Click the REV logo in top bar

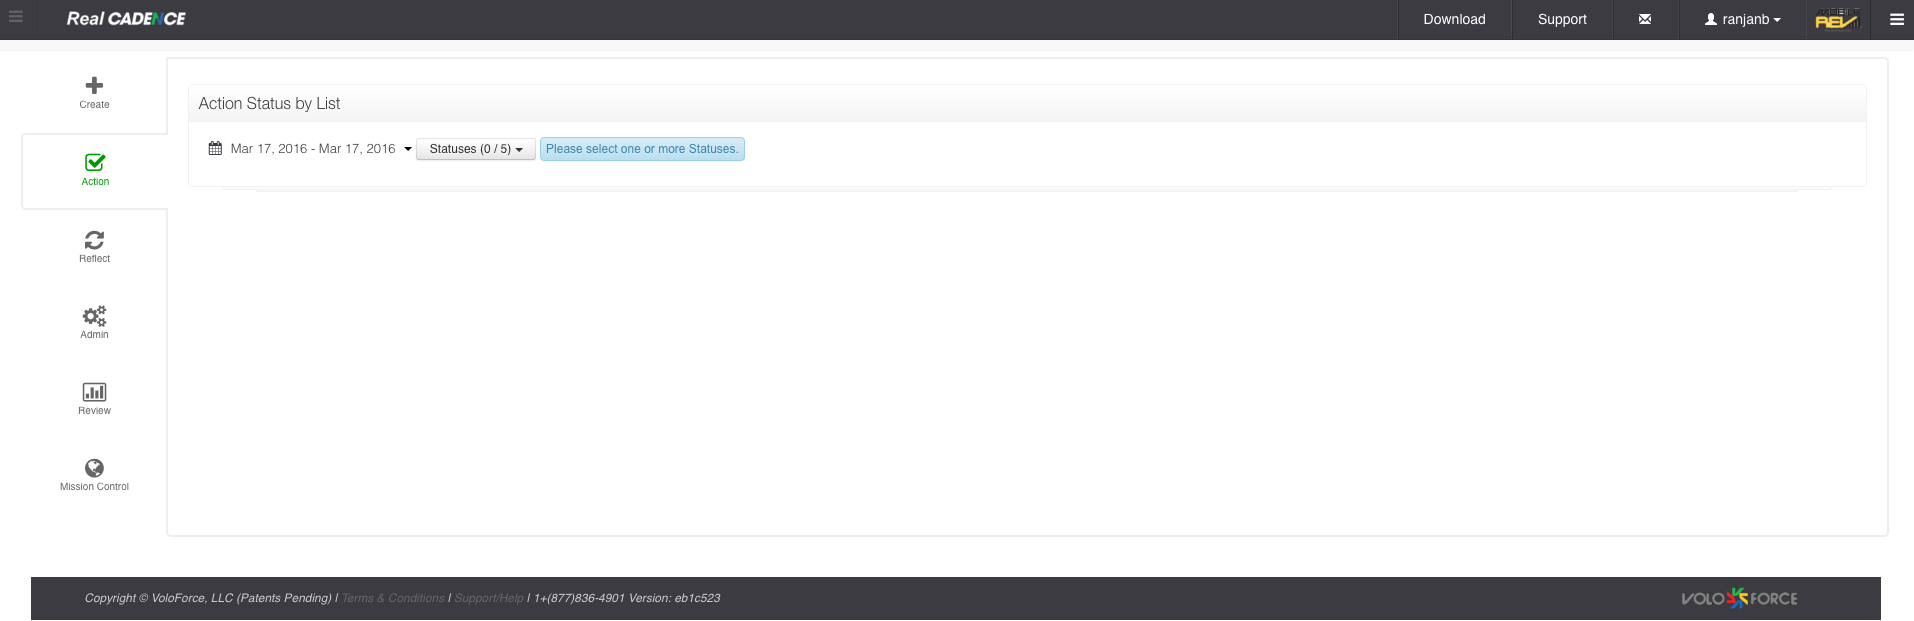(1837, 19)
